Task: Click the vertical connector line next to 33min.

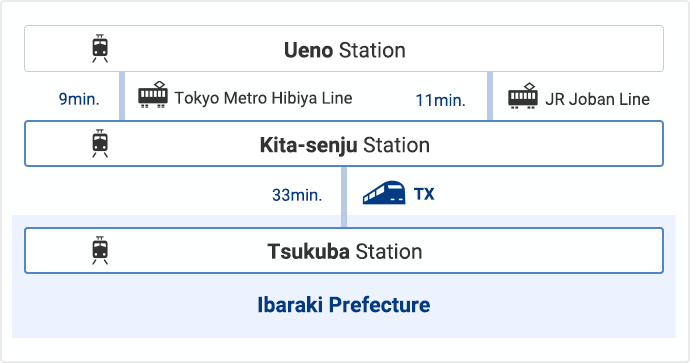Action: tap(344, 197)
